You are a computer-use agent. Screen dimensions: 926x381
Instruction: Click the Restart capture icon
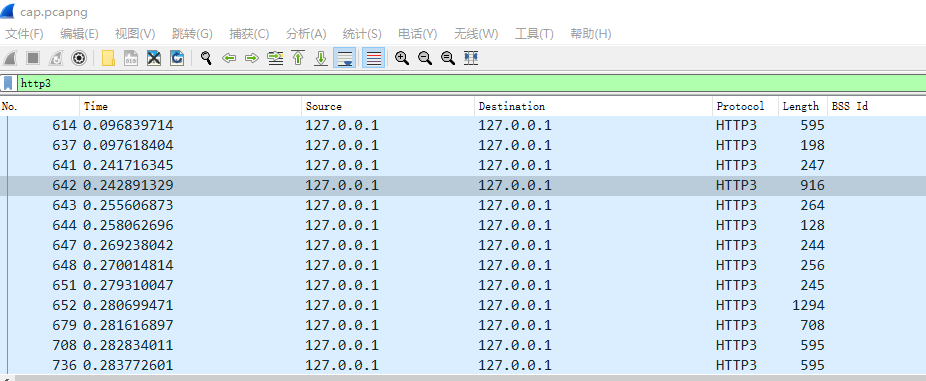pyautogui.click(x=56, y=58)
